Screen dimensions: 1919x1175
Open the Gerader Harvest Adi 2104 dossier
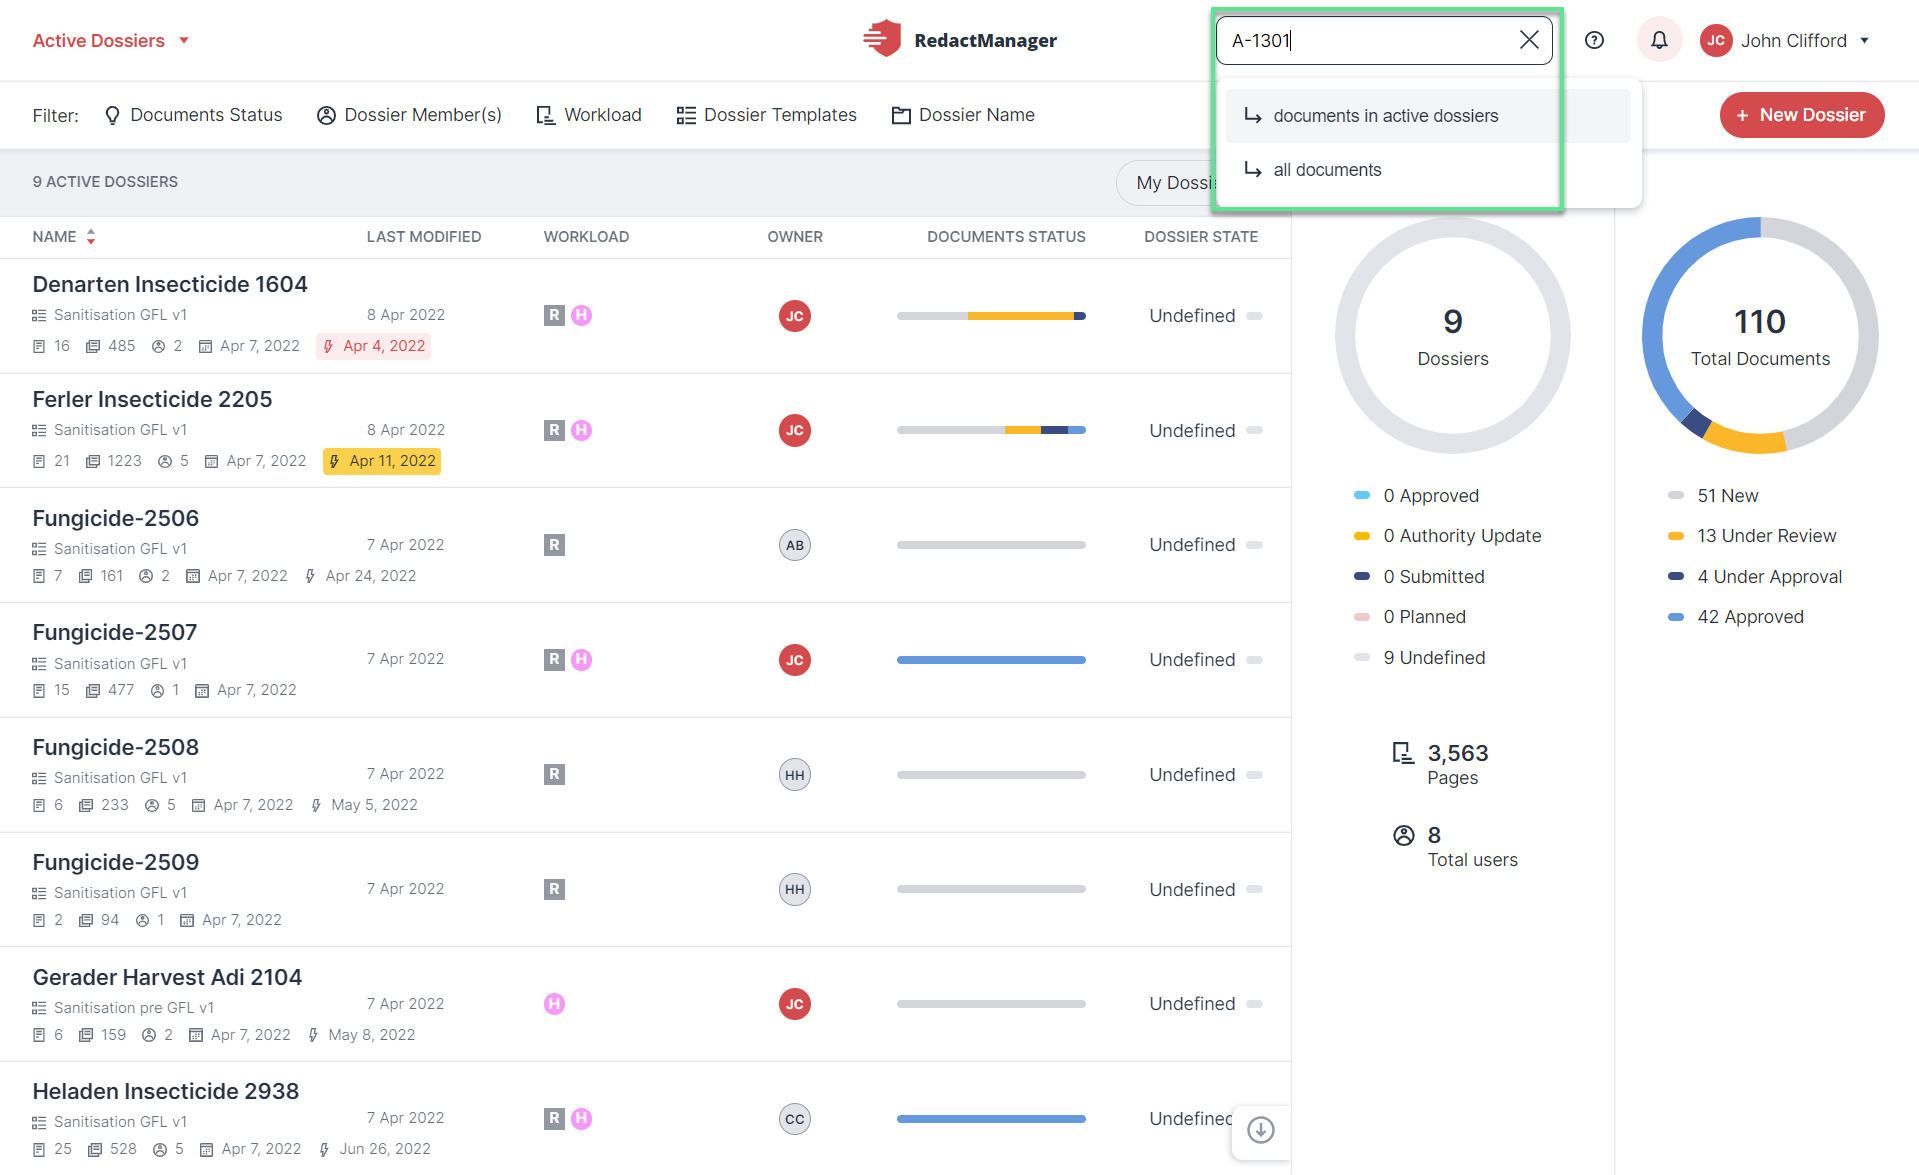[167, 977]
